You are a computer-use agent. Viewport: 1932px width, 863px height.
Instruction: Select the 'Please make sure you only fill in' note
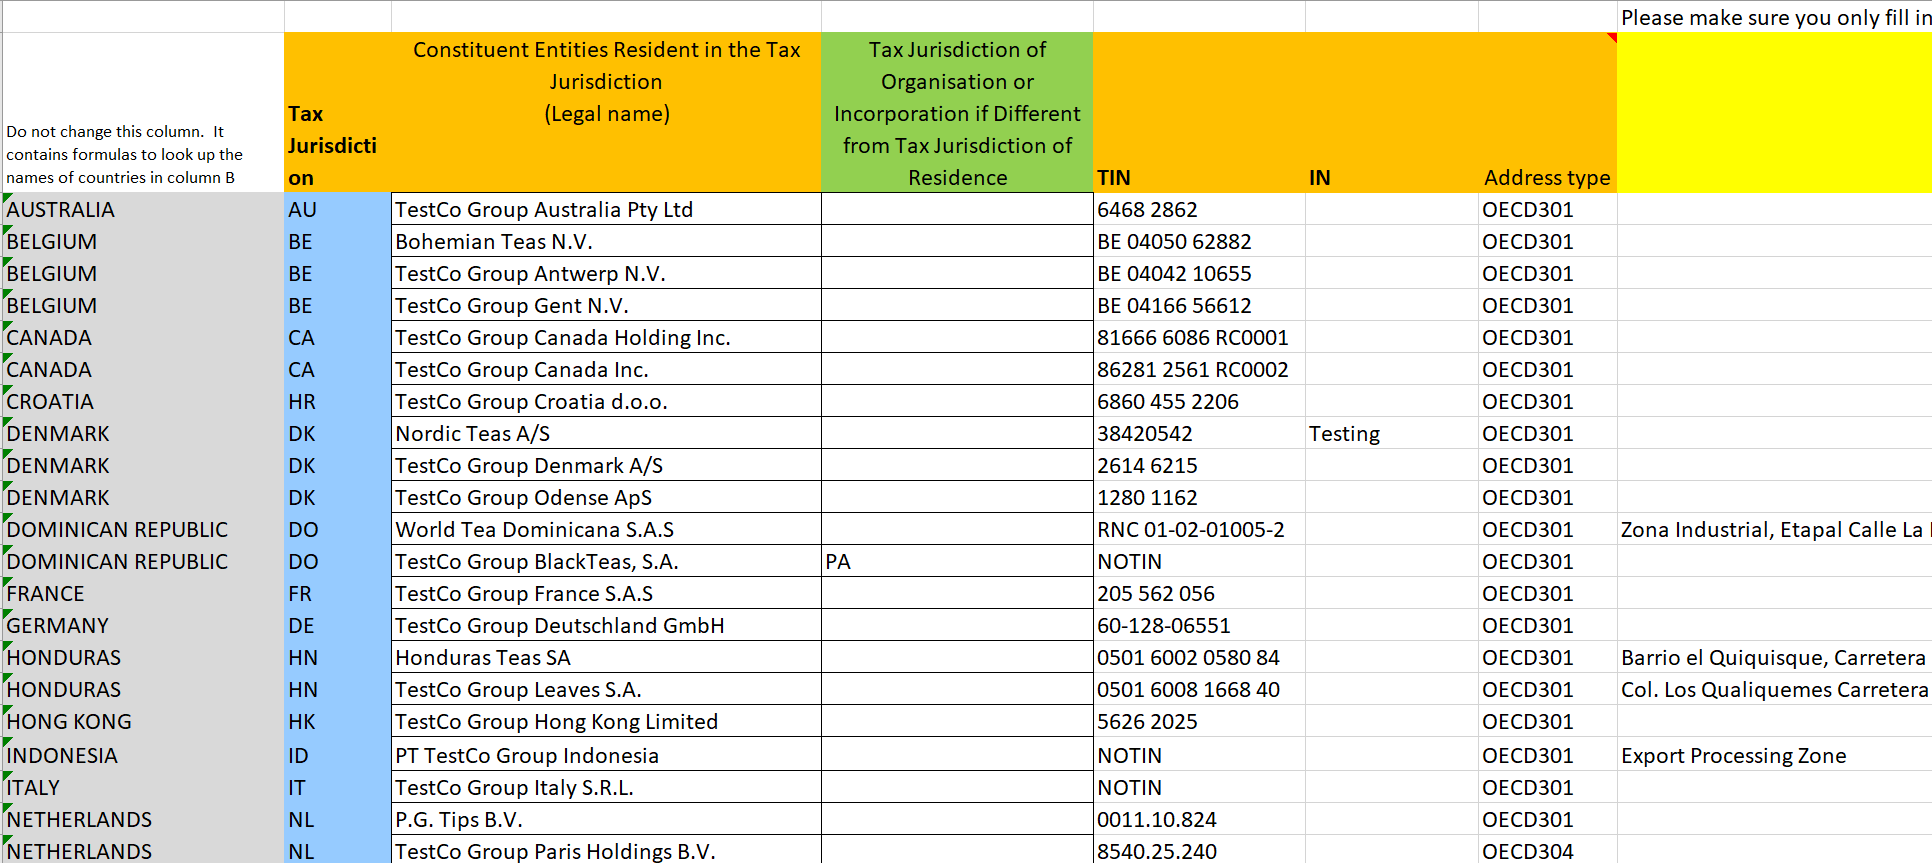pos(1773,17)
